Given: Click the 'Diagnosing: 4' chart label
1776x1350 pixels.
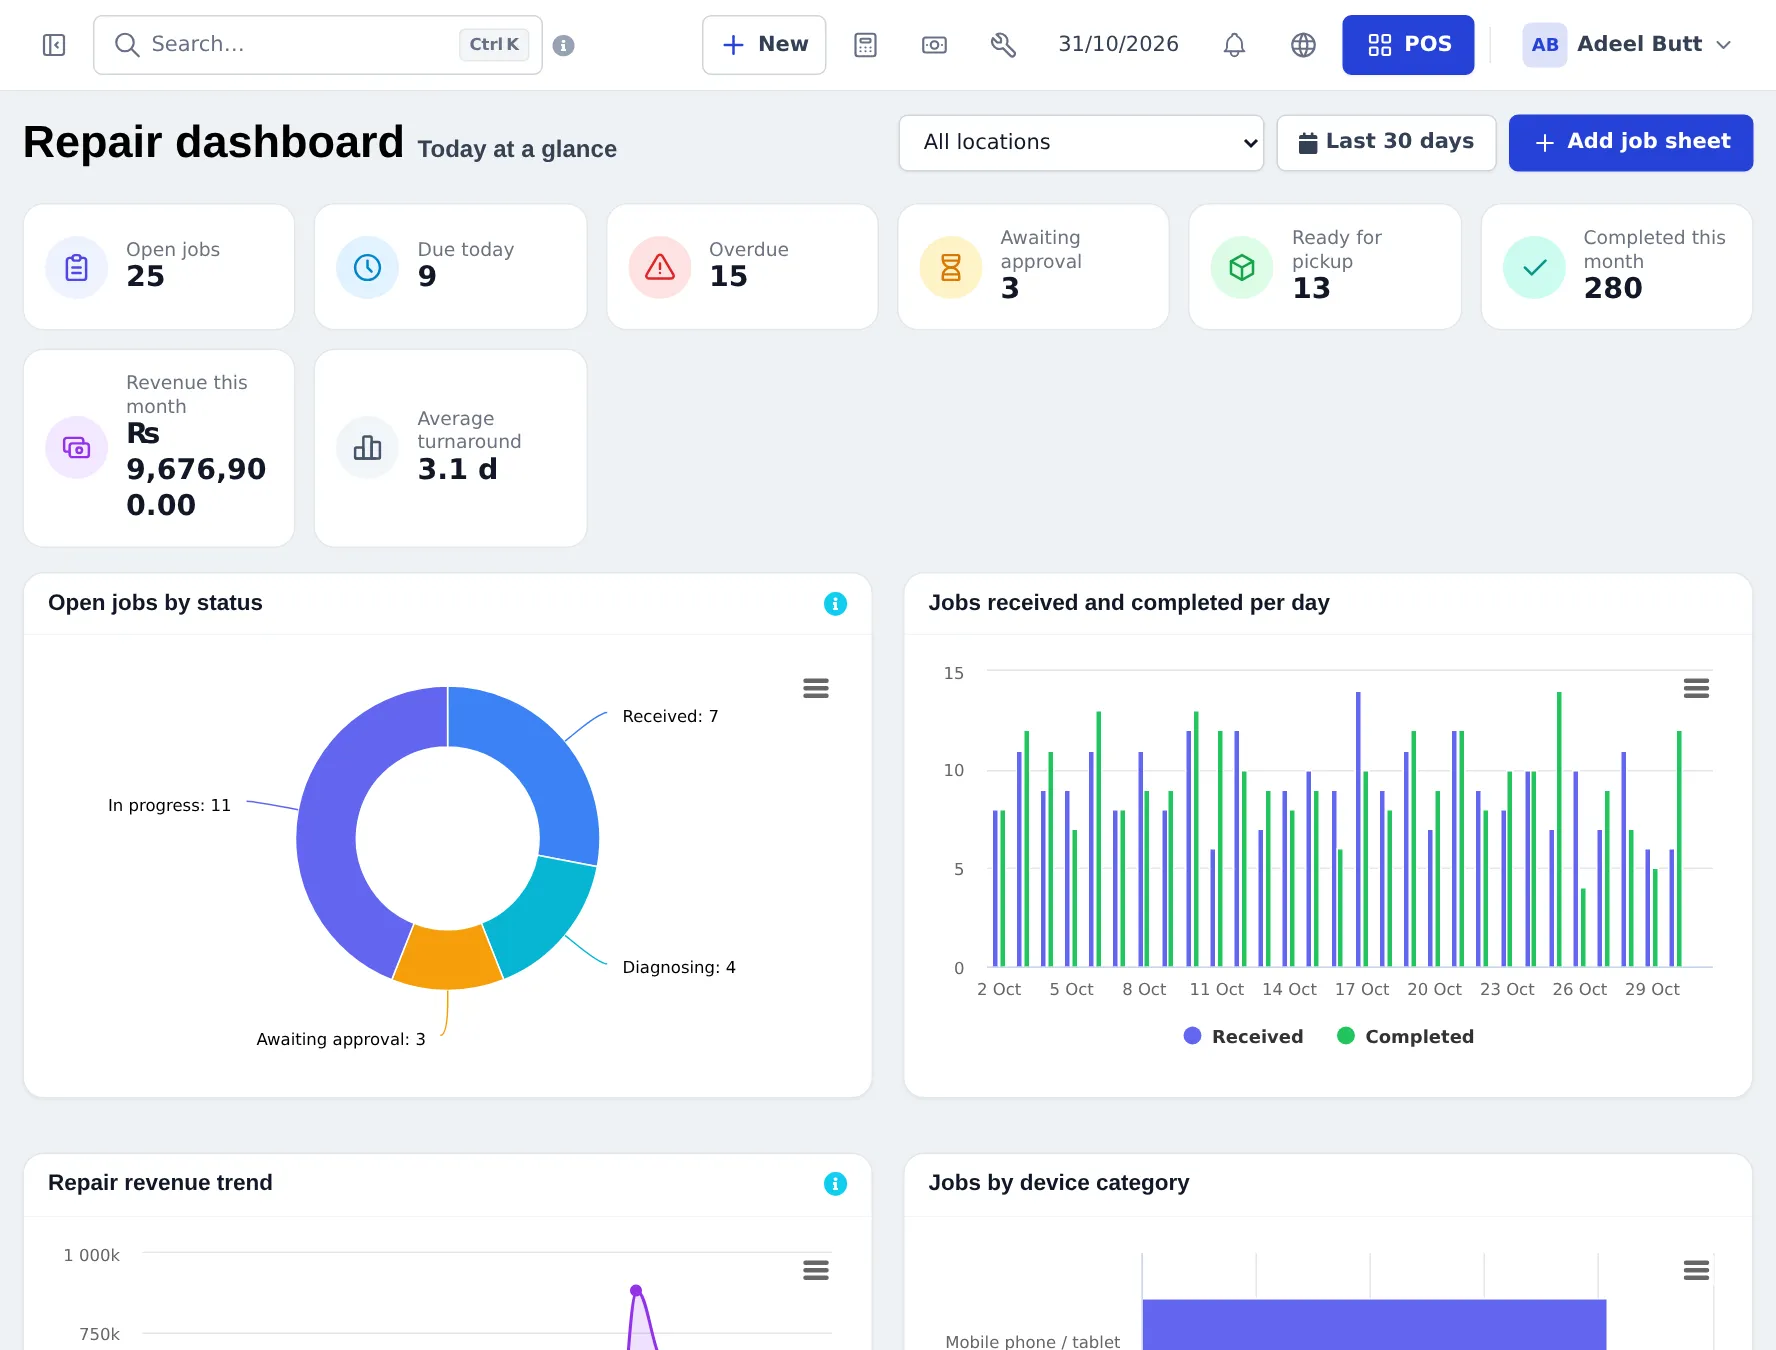Looking at the screenshot, I should pyautogui.click(x=679, y=967).
